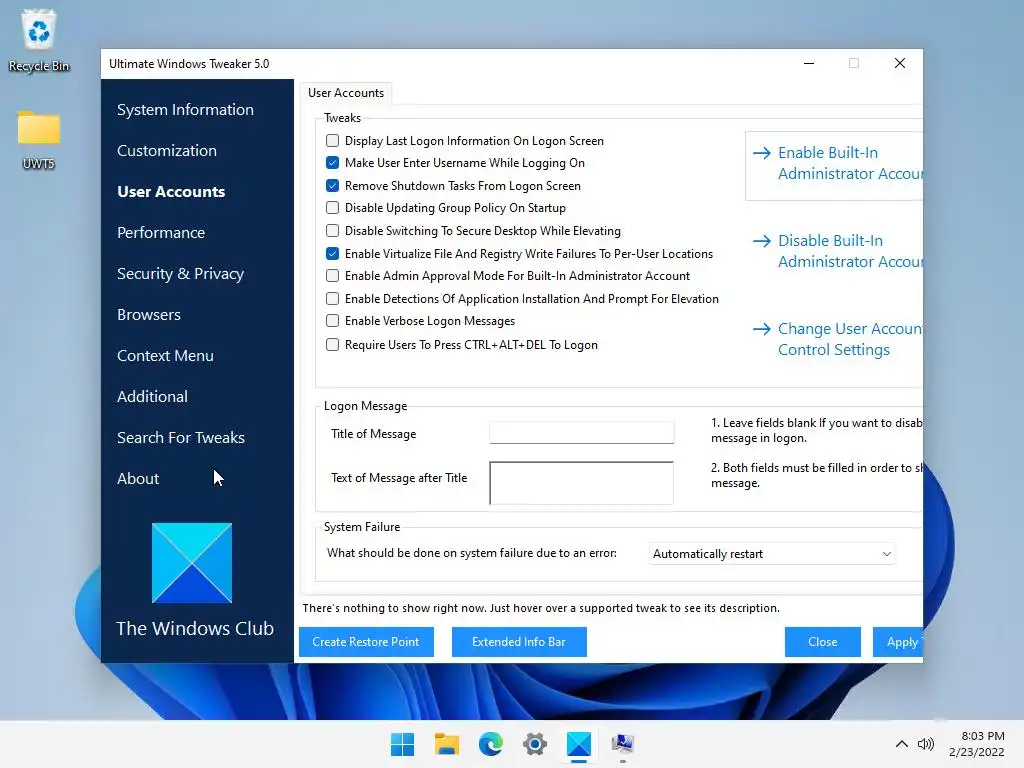Focus the Text of Message after Title box
Image resolution: width=1024 pixels, height=768 pixels.
[x=582, y=483]
